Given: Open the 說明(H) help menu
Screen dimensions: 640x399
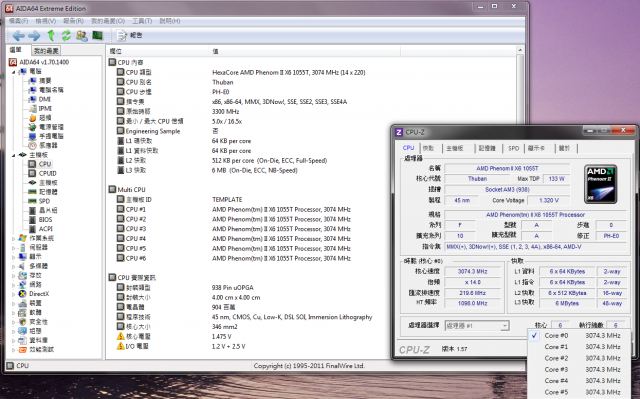Looking at the screenshot, I should click(169, 21).
